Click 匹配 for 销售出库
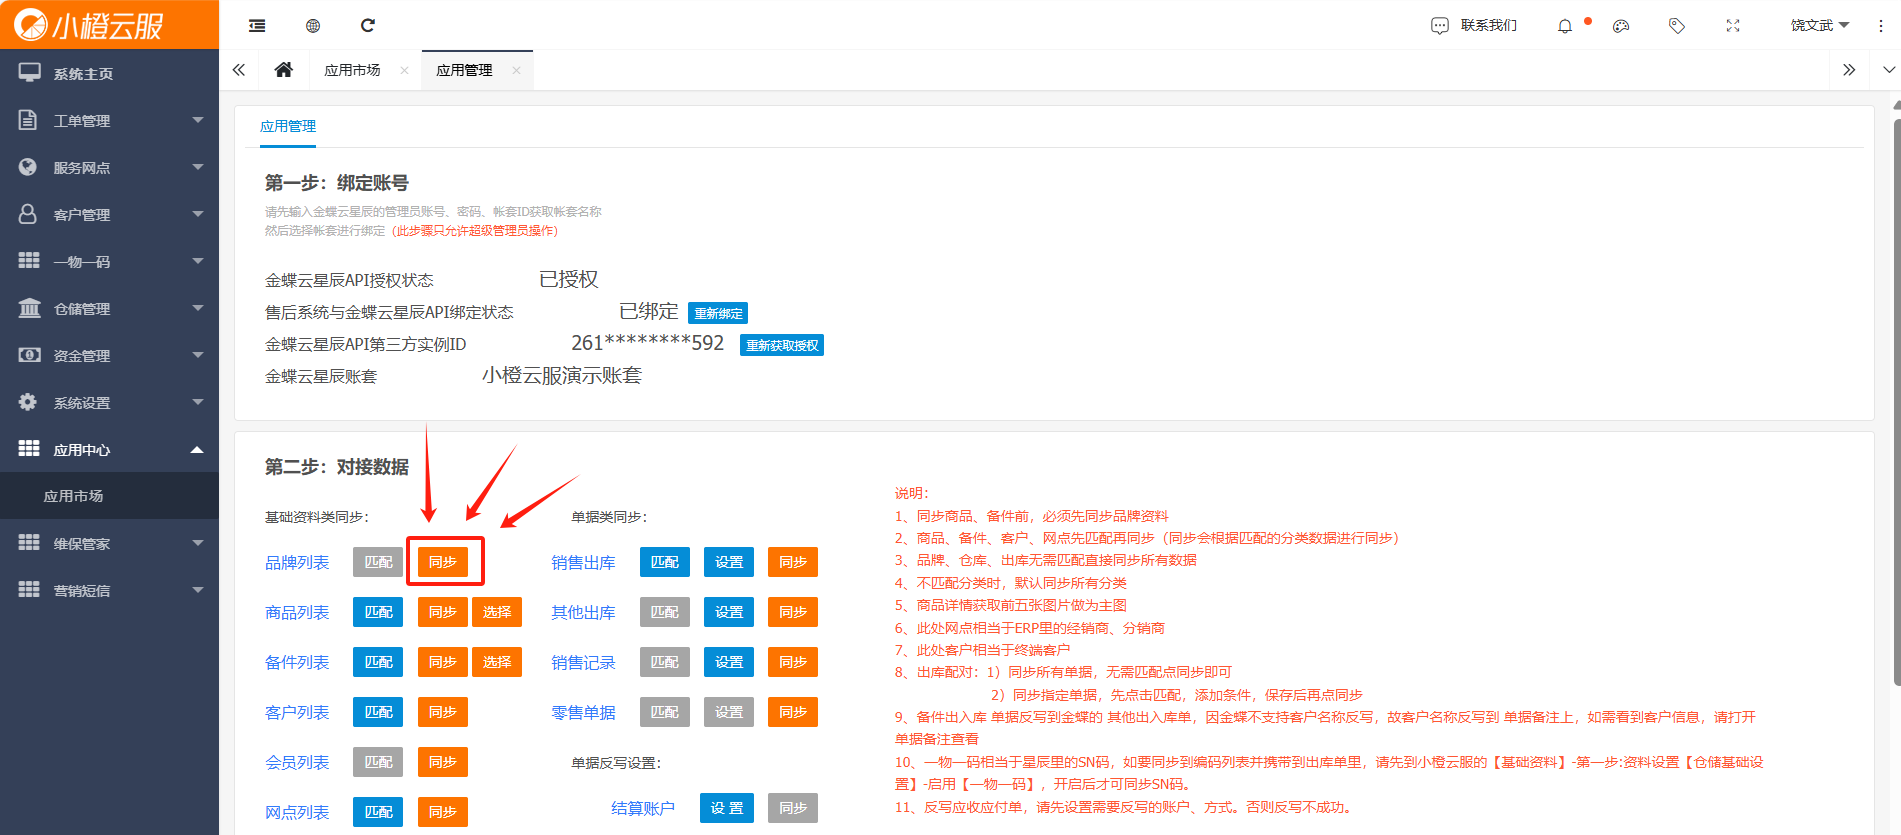 [665, 562]
